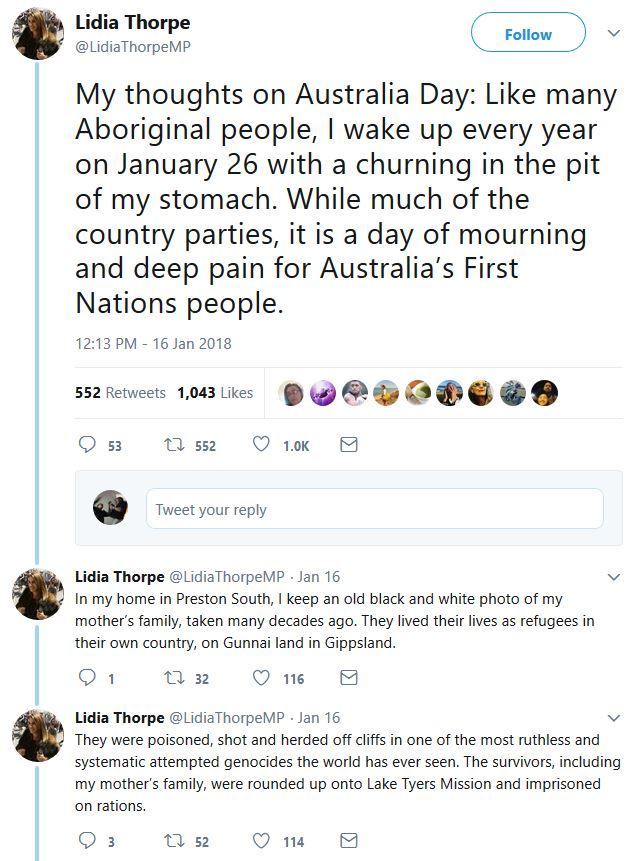Click the Tweet your reply field

[x=374, y=509]
